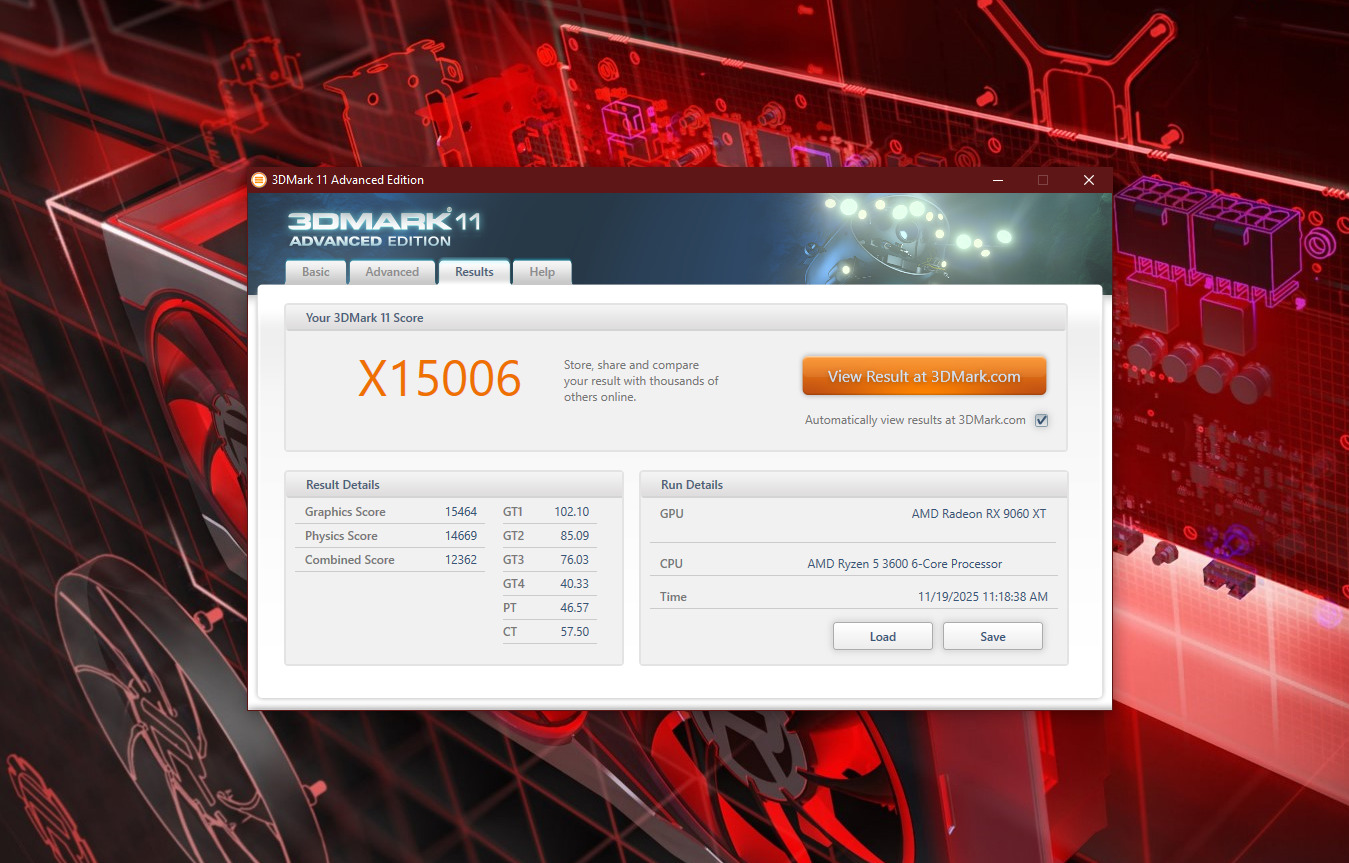Click the Save button
1349x863 pixels.
(993, 636)
